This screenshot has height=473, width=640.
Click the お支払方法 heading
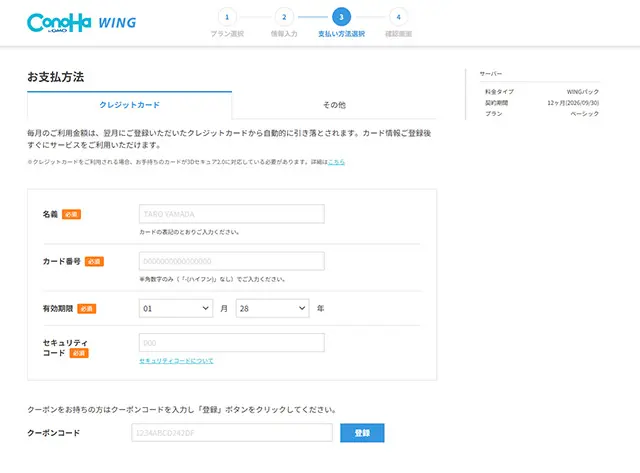tap(56, 76)
